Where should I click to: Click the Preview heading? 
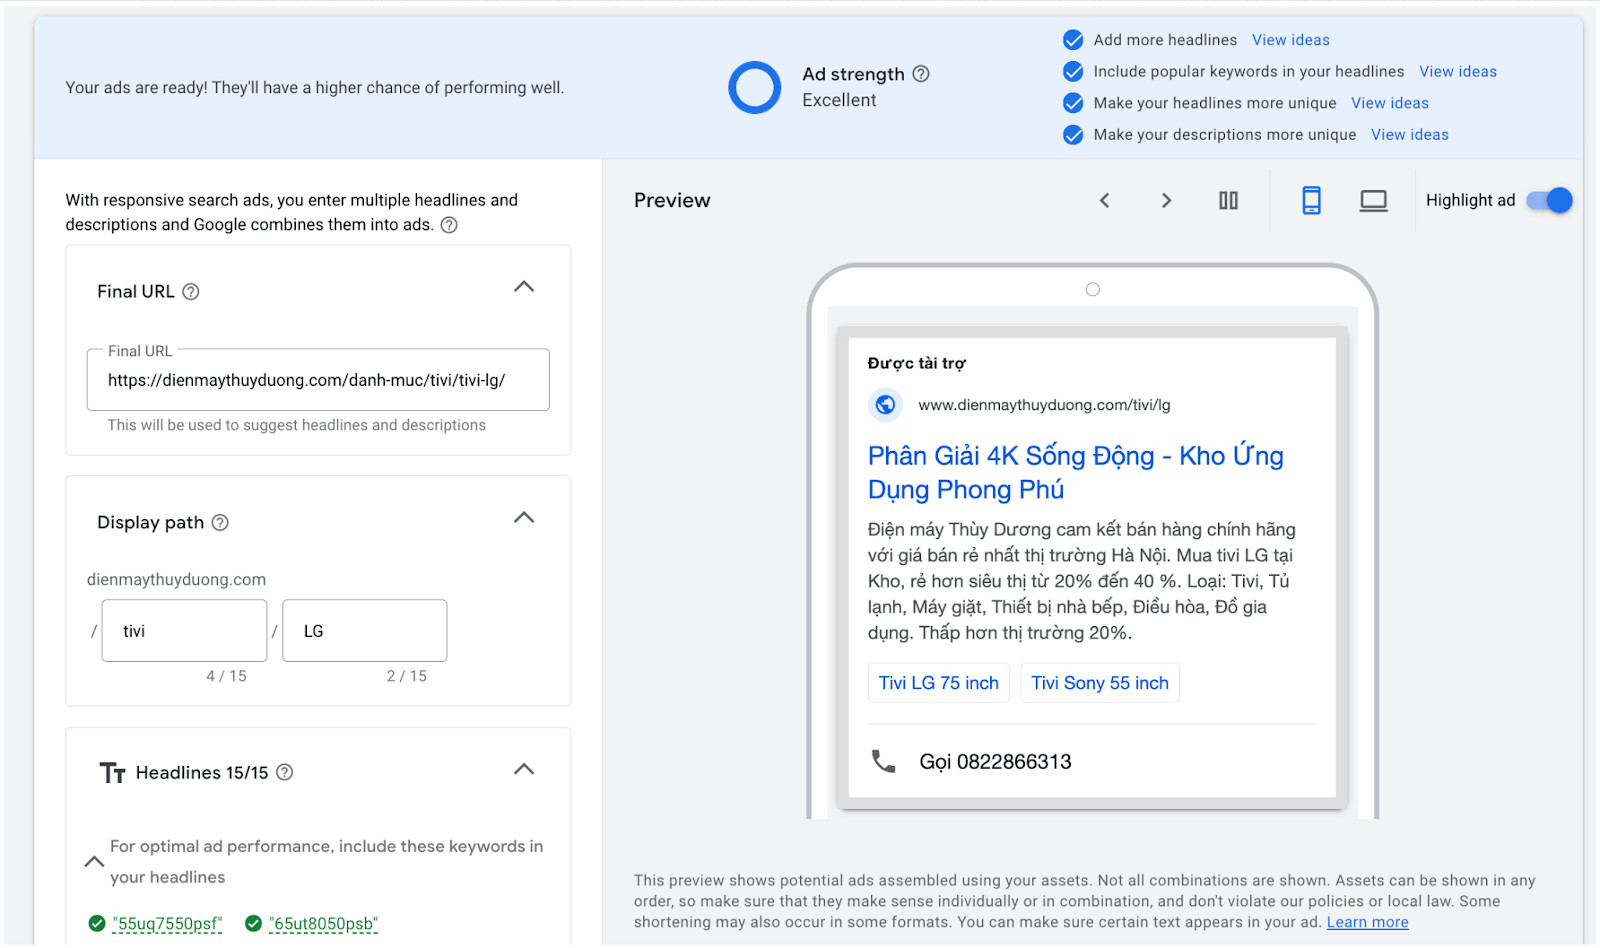point(672,201)
